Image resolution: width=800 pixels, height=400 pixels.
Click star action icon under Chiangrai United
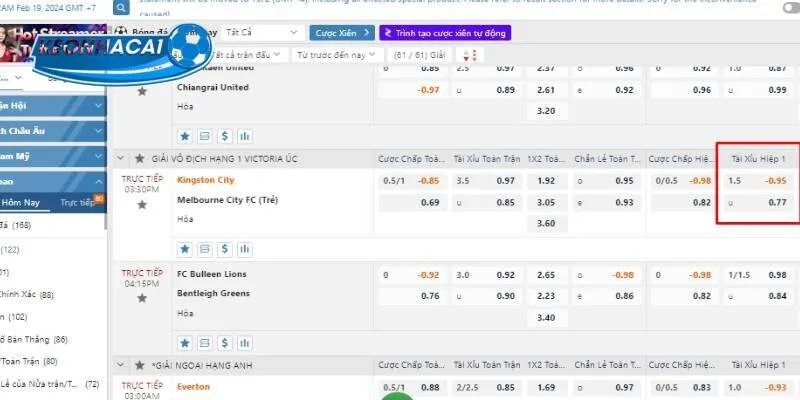185,136
